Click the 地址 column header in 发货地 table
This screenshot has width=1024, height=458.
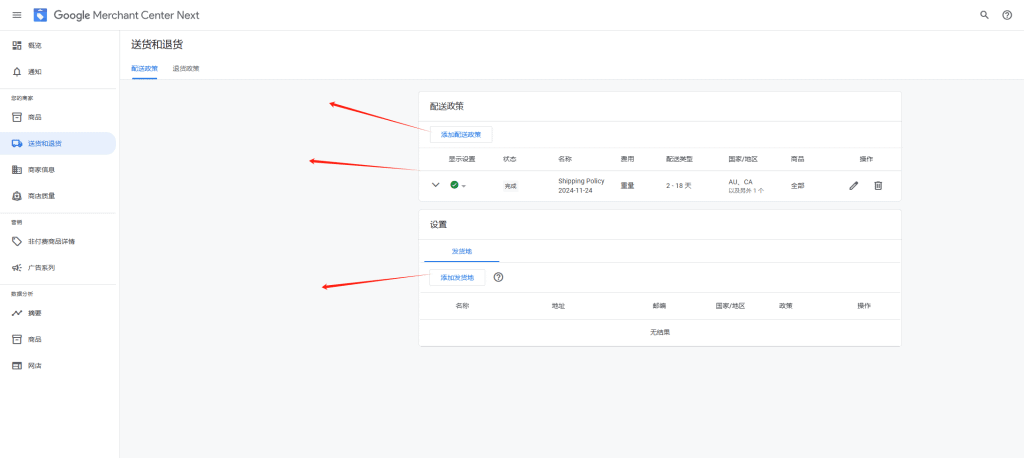(558, 306)
